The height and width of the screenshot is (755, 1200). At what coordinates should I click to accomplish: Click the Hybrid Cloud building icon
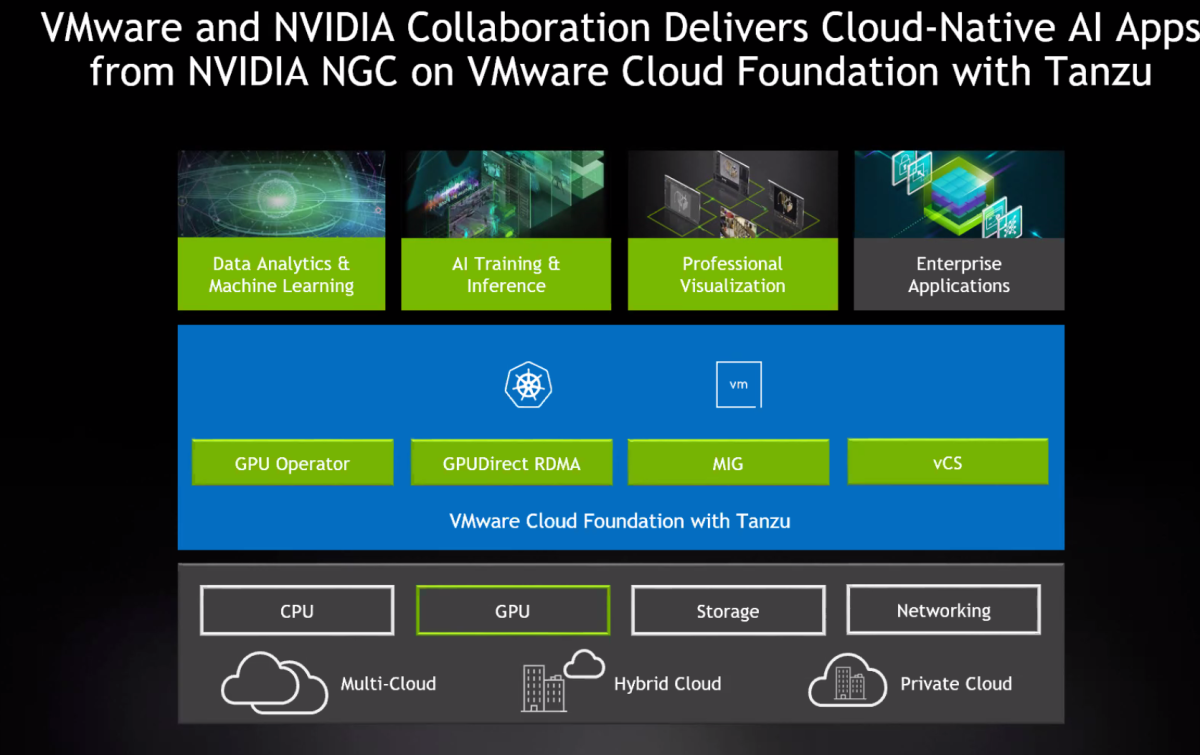click(562, 680)
